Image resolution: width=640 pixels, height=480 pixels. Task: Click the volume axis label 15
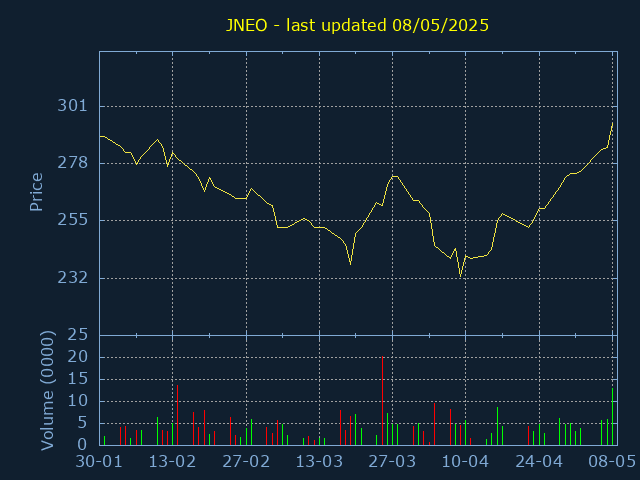[x=78, y=380]
